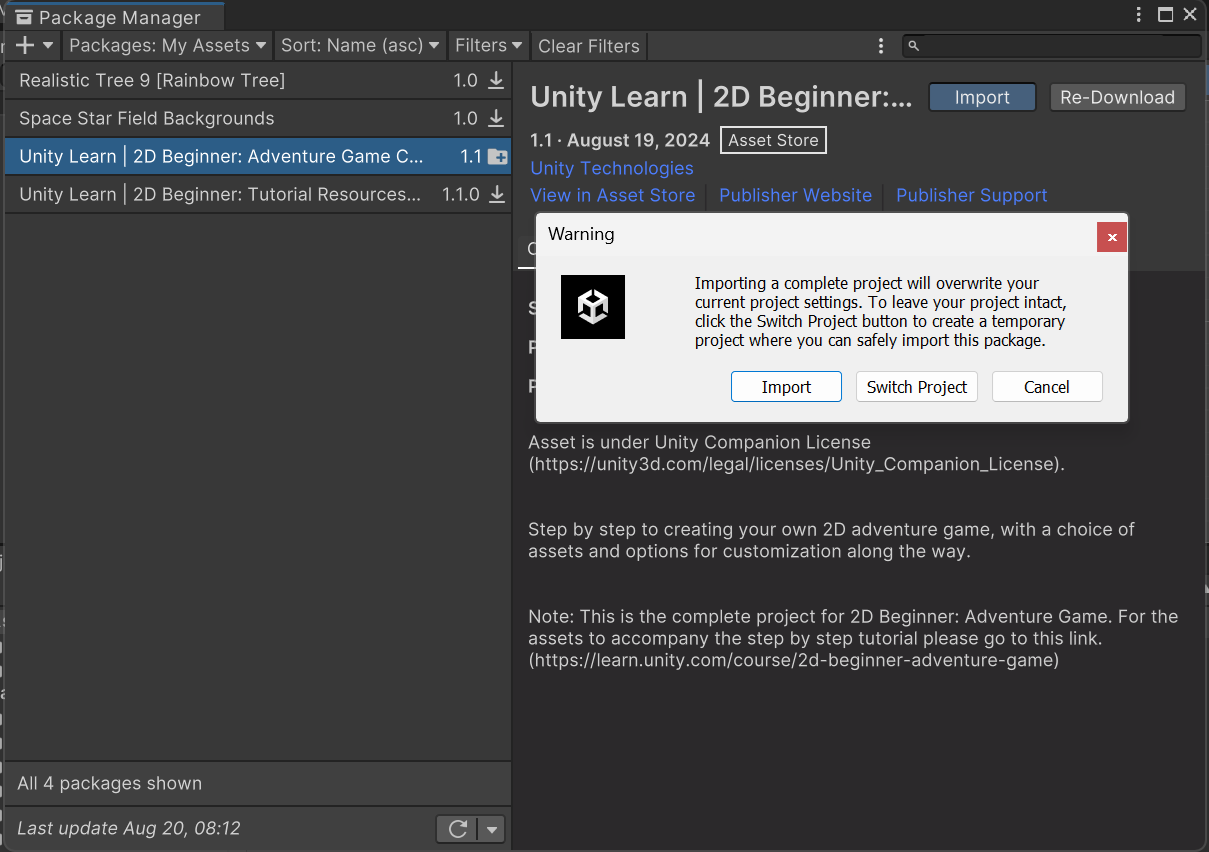Image resolution: width=1209 pixels, height=852 pixels.
Task: Click the Switch Project button
Action: point(916,387)
